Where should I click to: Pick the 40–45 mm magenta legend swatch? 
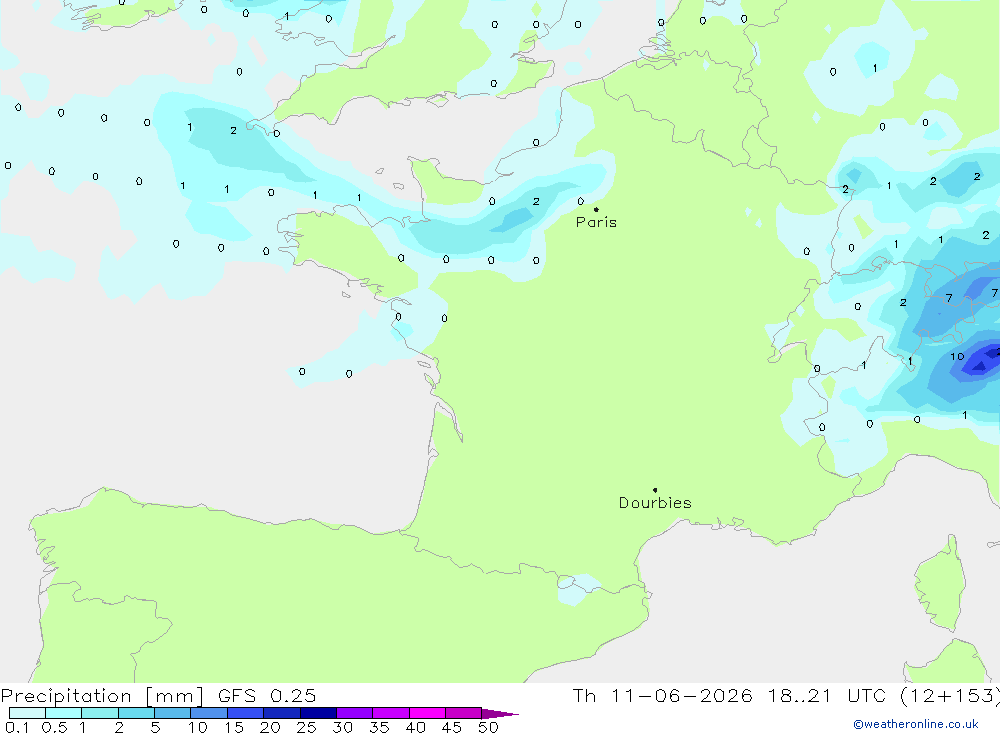427,713
